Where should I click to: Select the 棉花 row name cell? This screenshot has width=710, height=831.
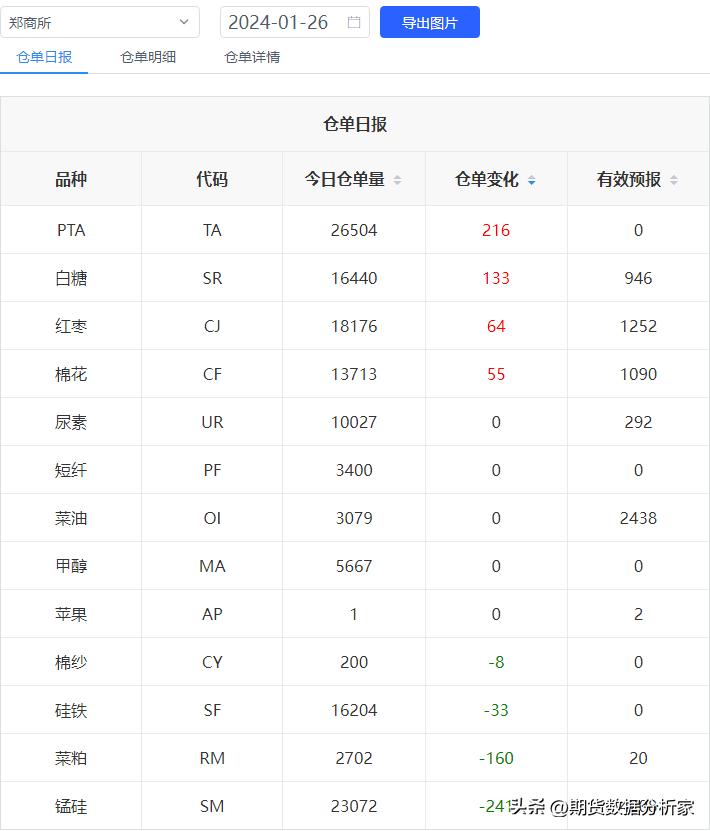point(71,374)
